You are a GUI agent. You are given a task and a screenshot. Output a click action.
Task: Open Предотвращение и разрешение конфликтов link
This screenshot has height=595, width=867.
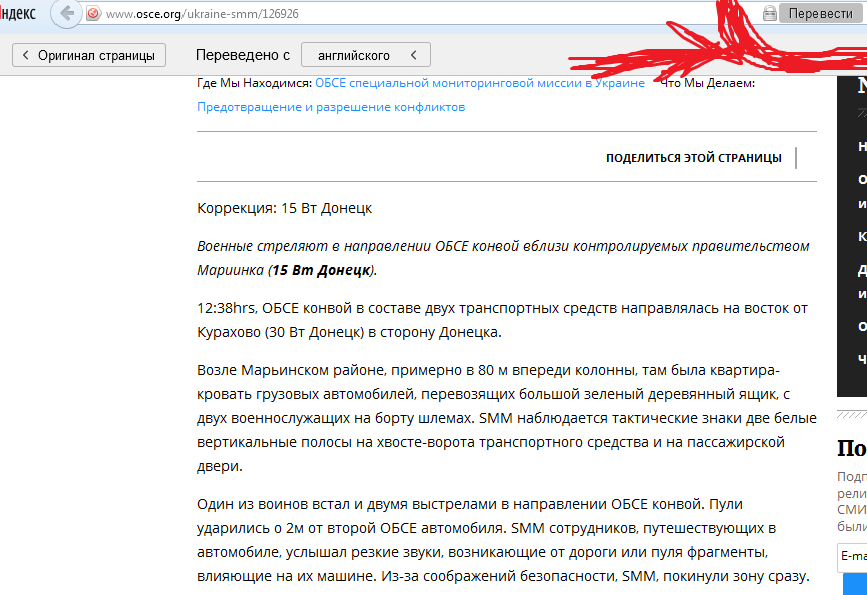point(331,106)
